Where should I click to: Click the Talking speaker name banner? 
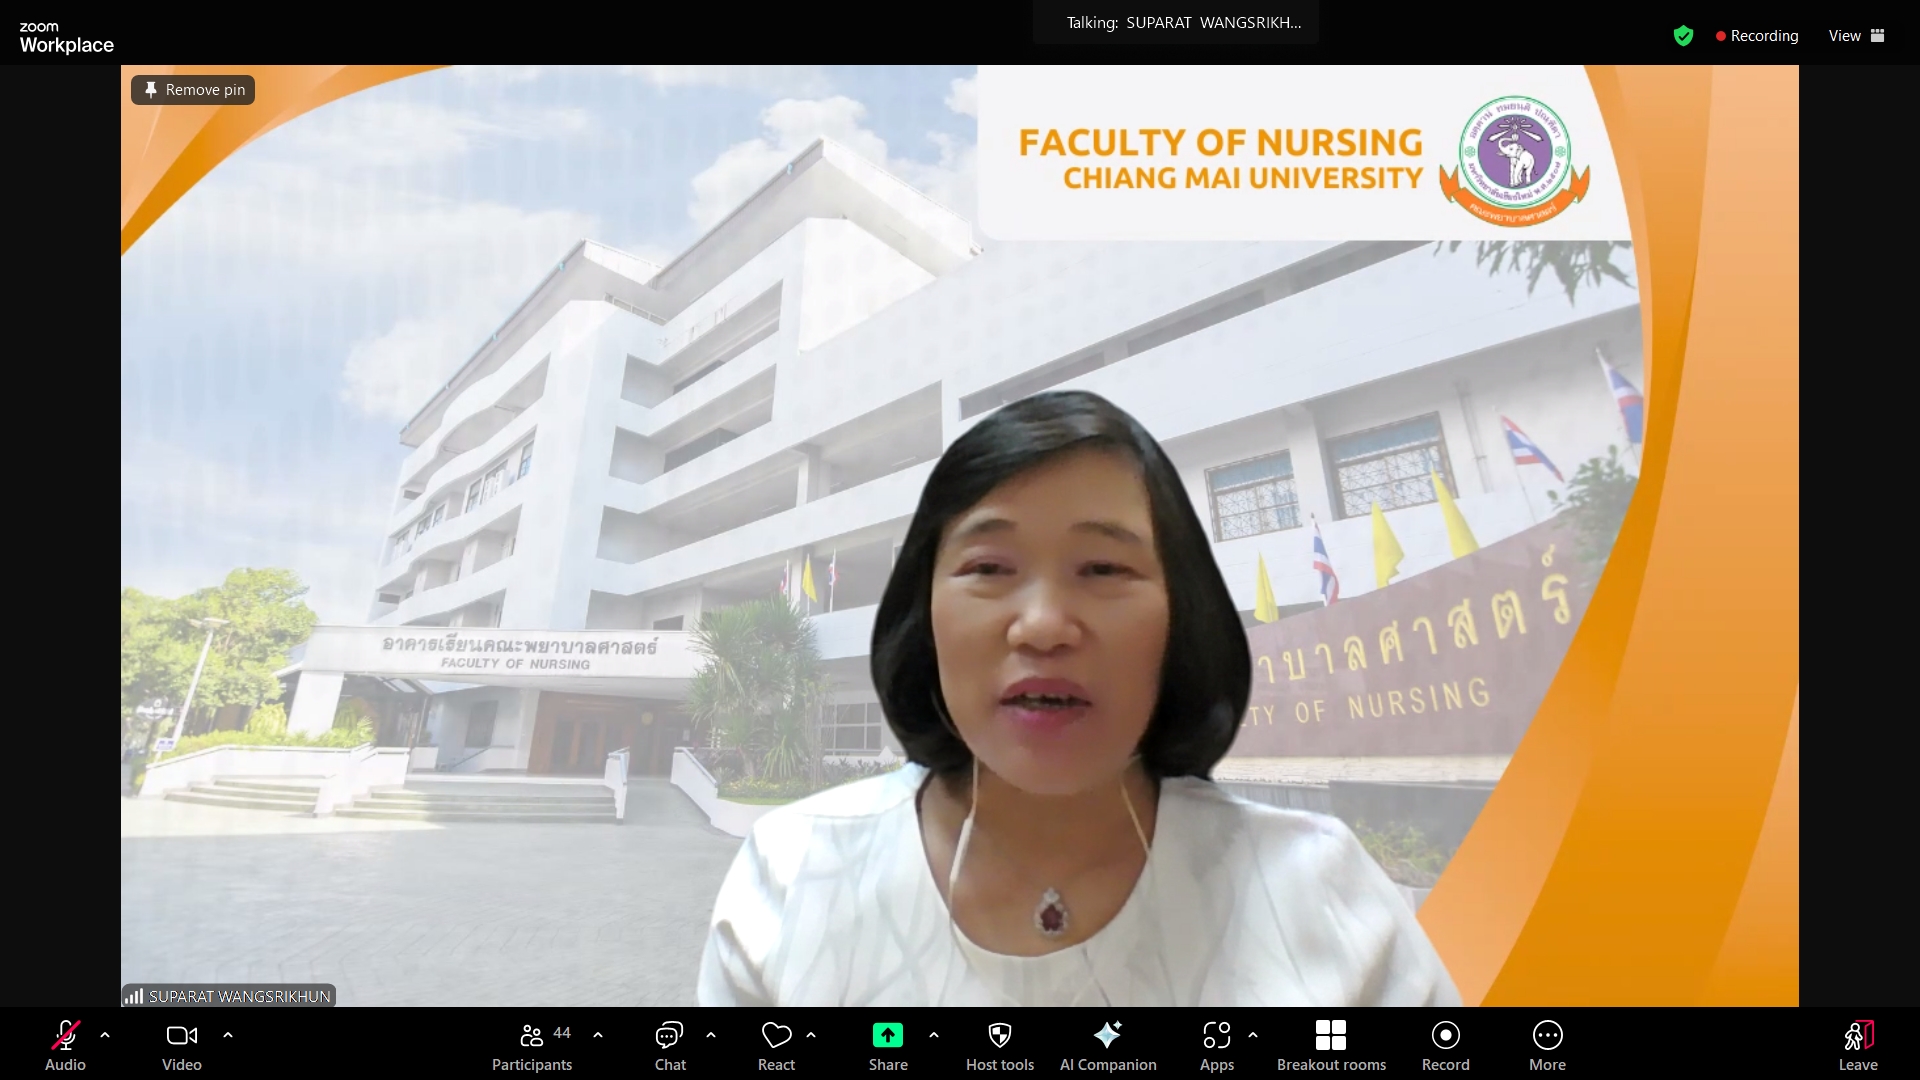click(x=1176, y=23)
